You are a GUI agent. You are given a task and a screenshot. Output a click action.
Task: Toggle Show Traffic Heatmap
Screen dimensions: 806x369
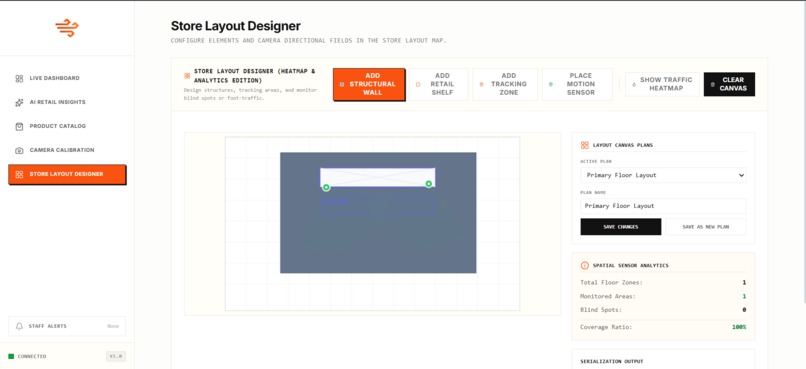click(x=662, y=84)
